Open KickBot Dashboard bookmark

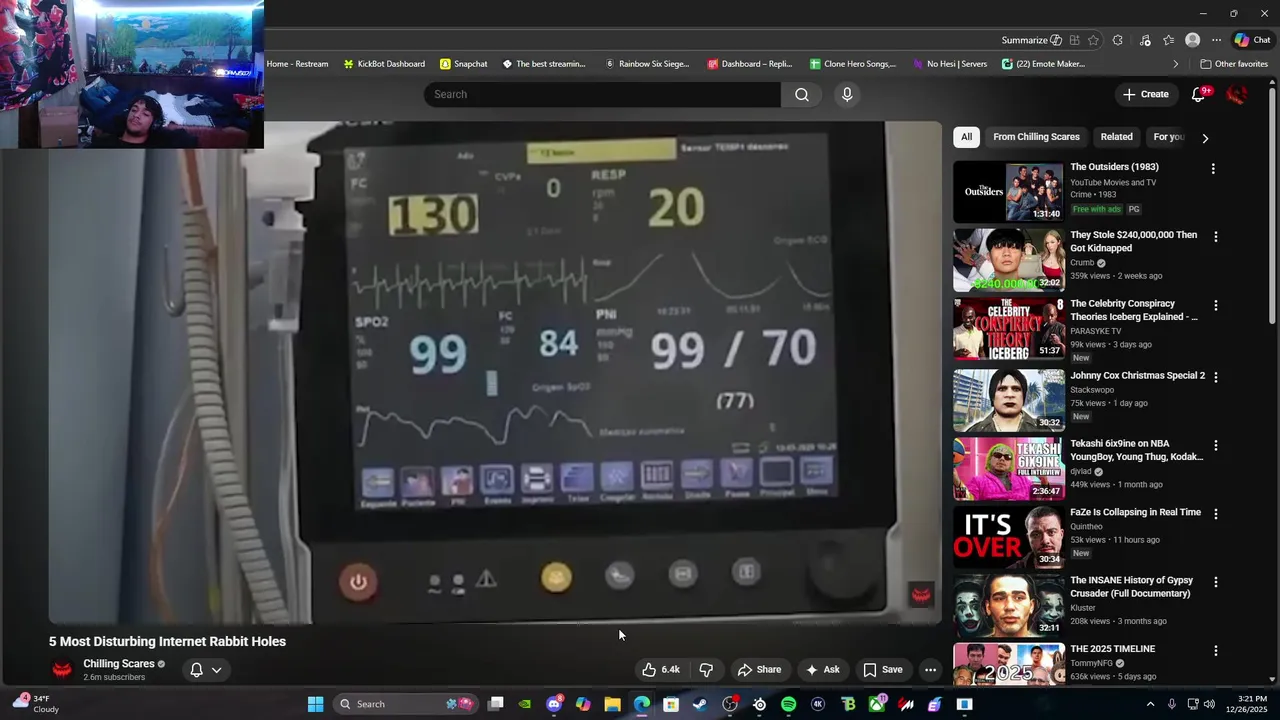click(384, 64)
